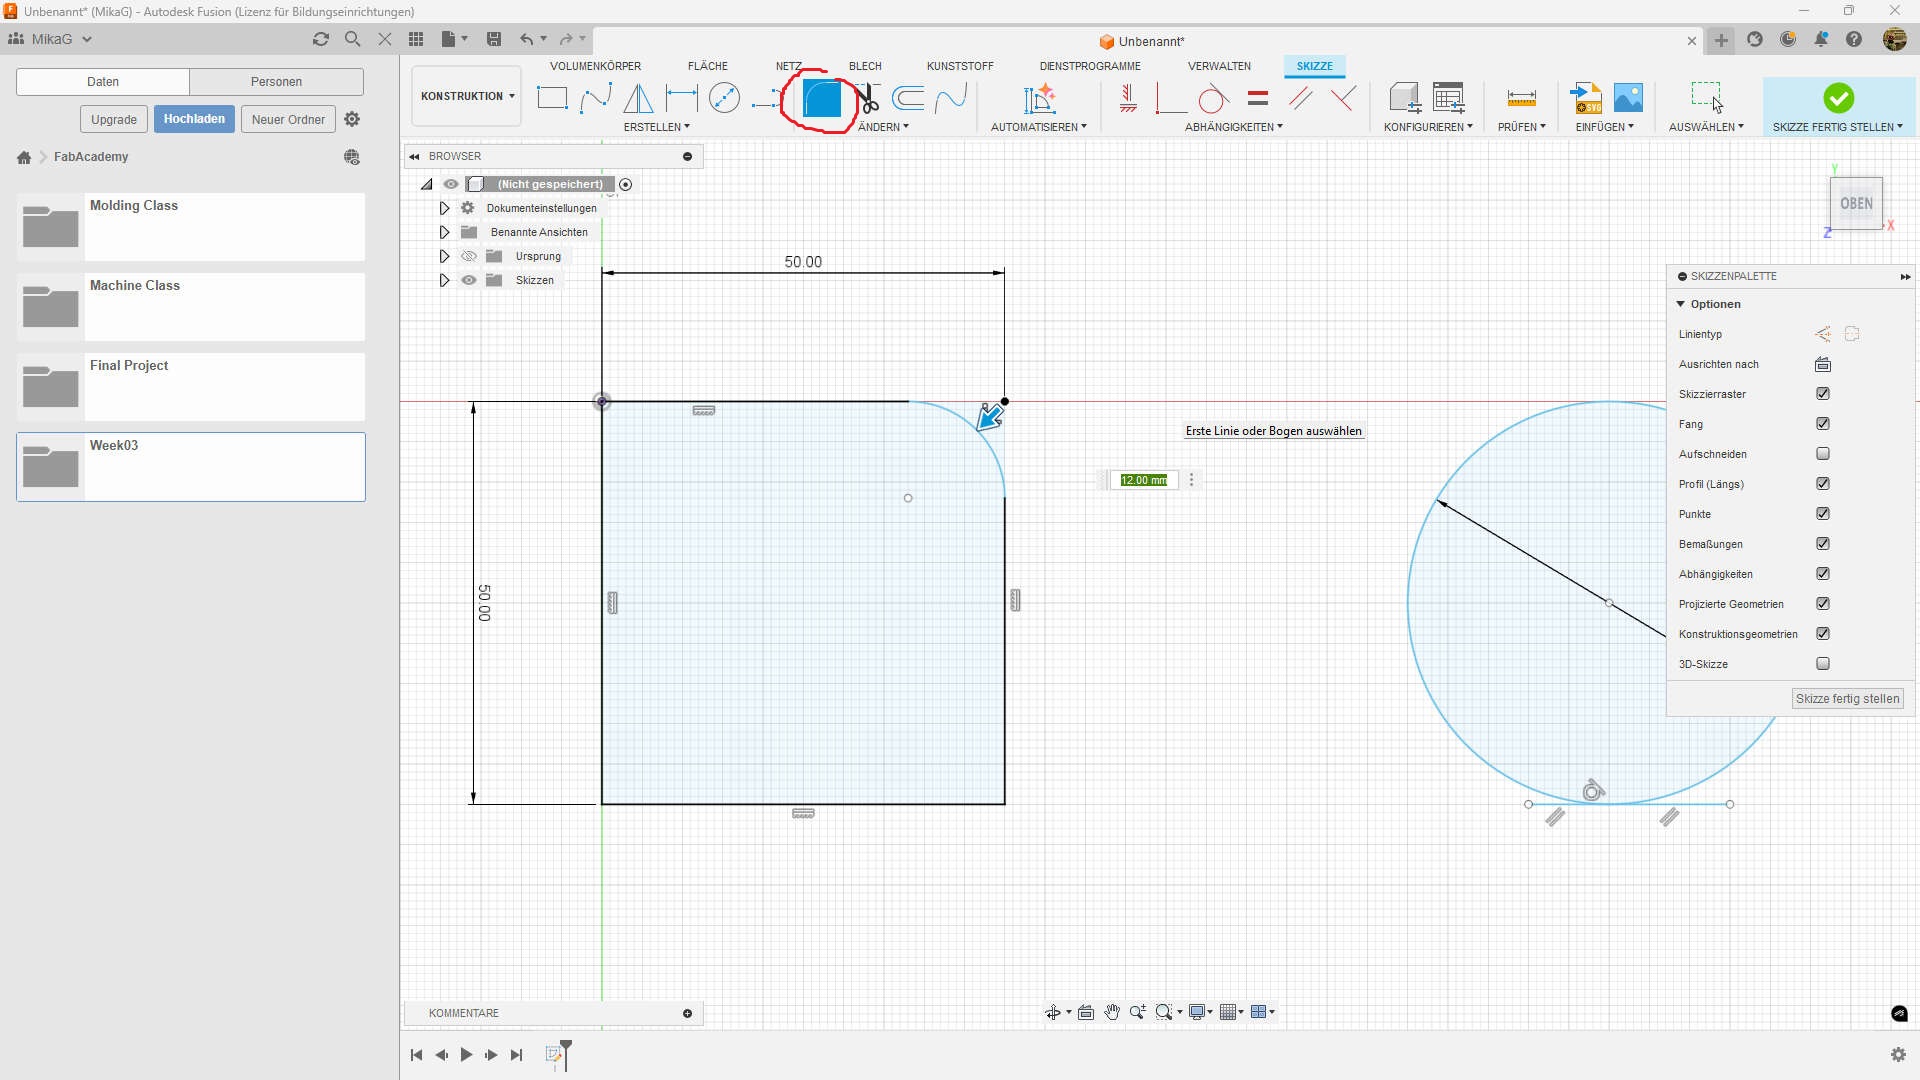Toggle the Profil (Längs) checkbox

click(1823, 484)
